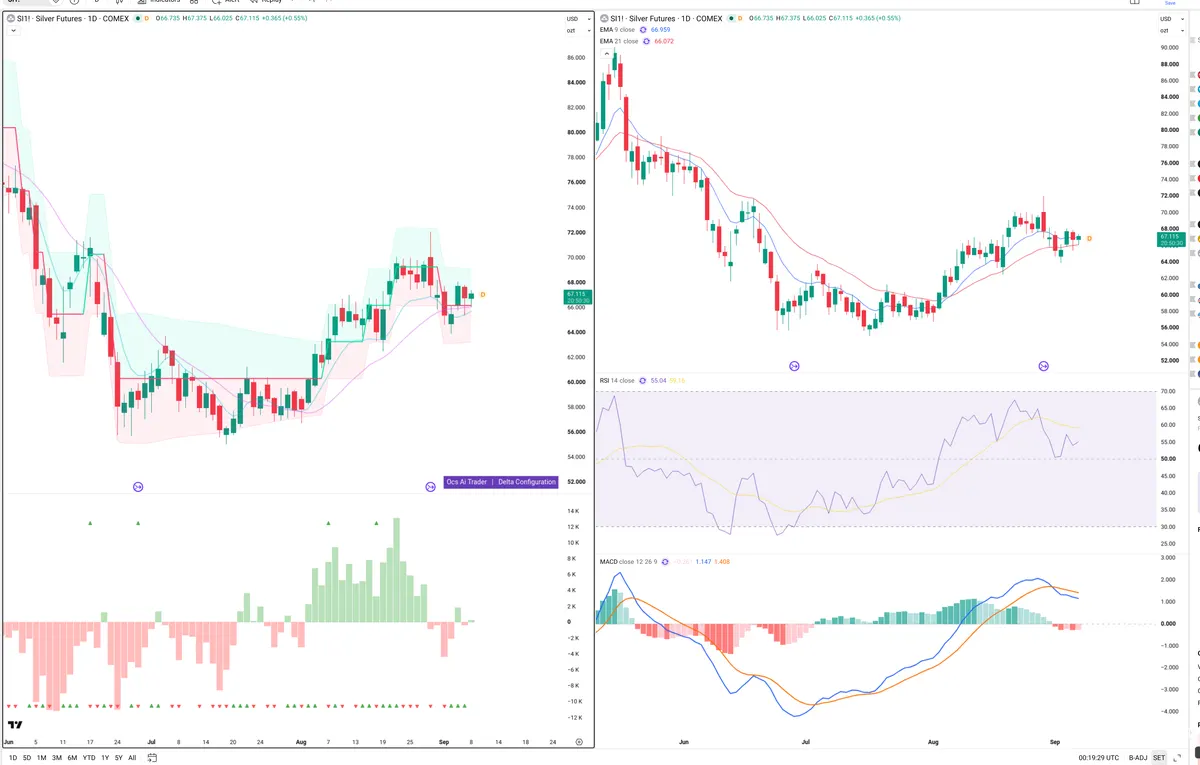Click the Save link at top right
The height and width of the screenshot is (765, 1200).
[1170, 4]
